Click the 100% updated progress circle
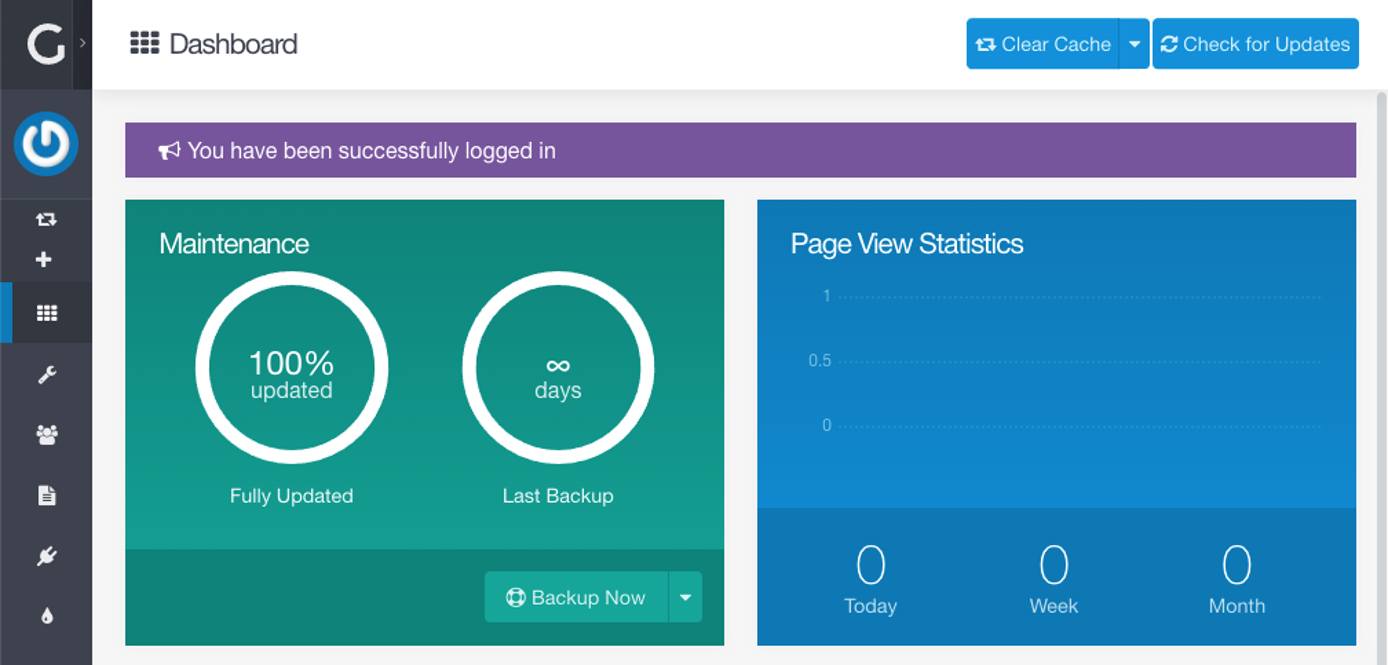The width and height of the screenshot is (1388, 665). tap(291, 368)
